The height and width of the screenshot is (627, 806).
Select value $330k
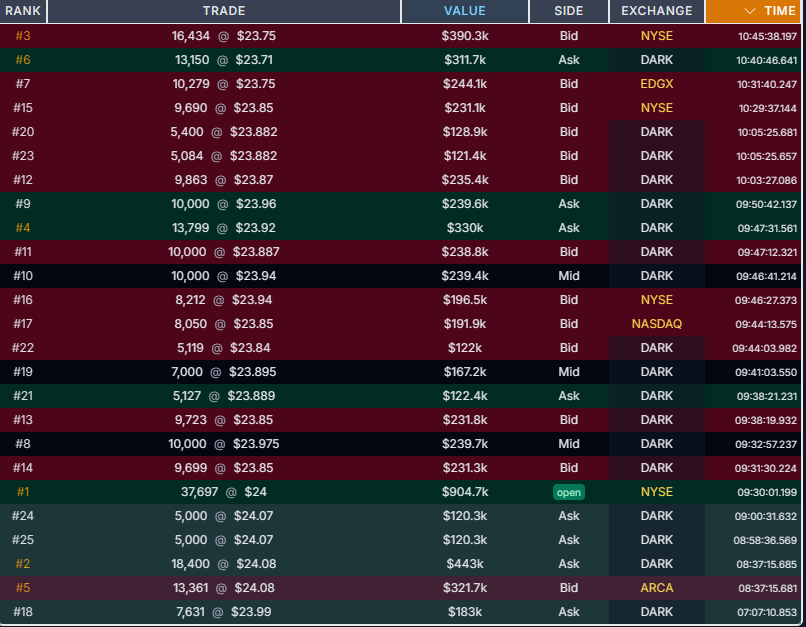point(465,228)
